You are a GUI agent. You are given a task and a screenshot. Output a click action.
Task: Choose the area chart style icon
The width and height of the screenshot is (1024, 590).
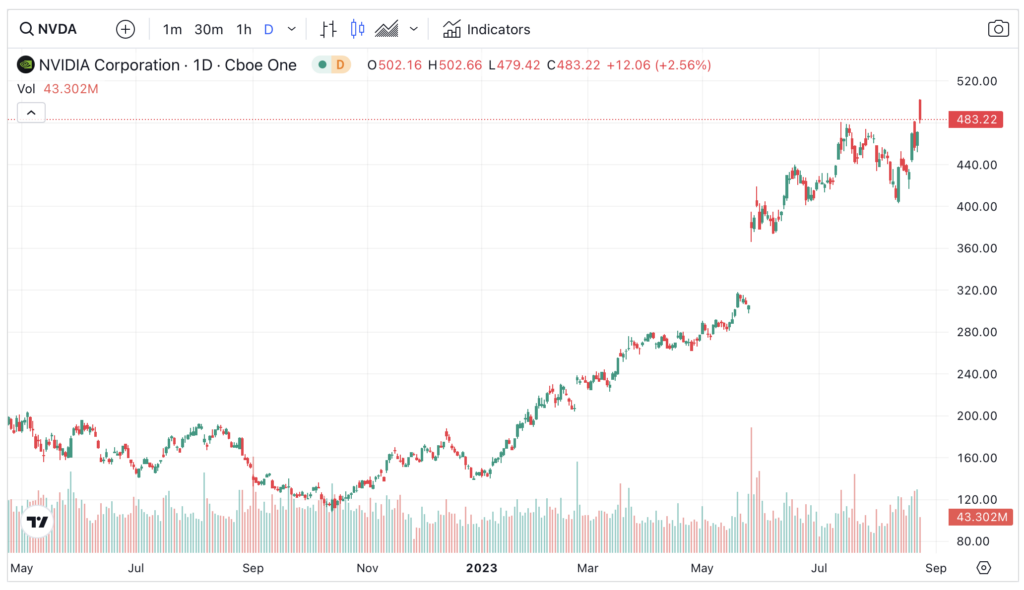pos(387,29)
